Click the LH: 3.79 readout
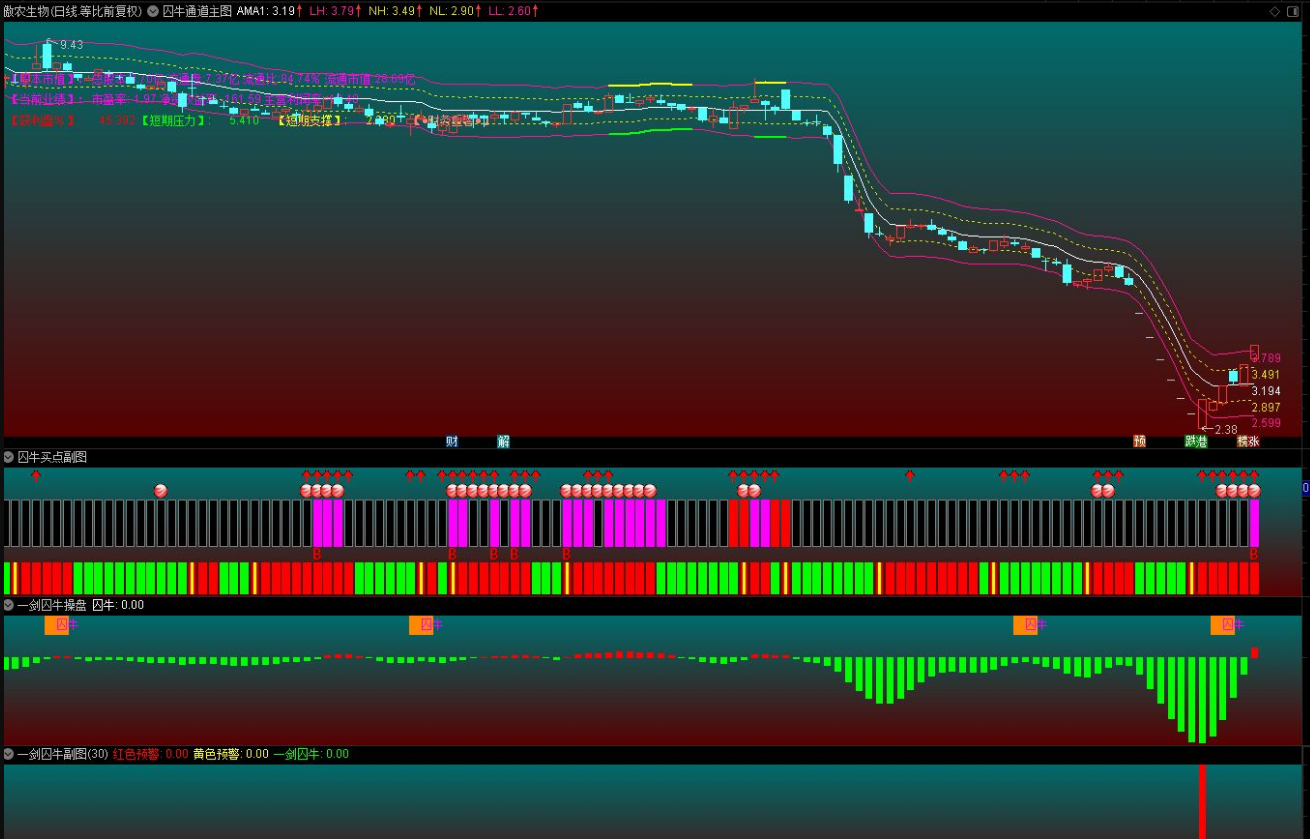Screen dimensions: 1310x839 coord(335,11)
